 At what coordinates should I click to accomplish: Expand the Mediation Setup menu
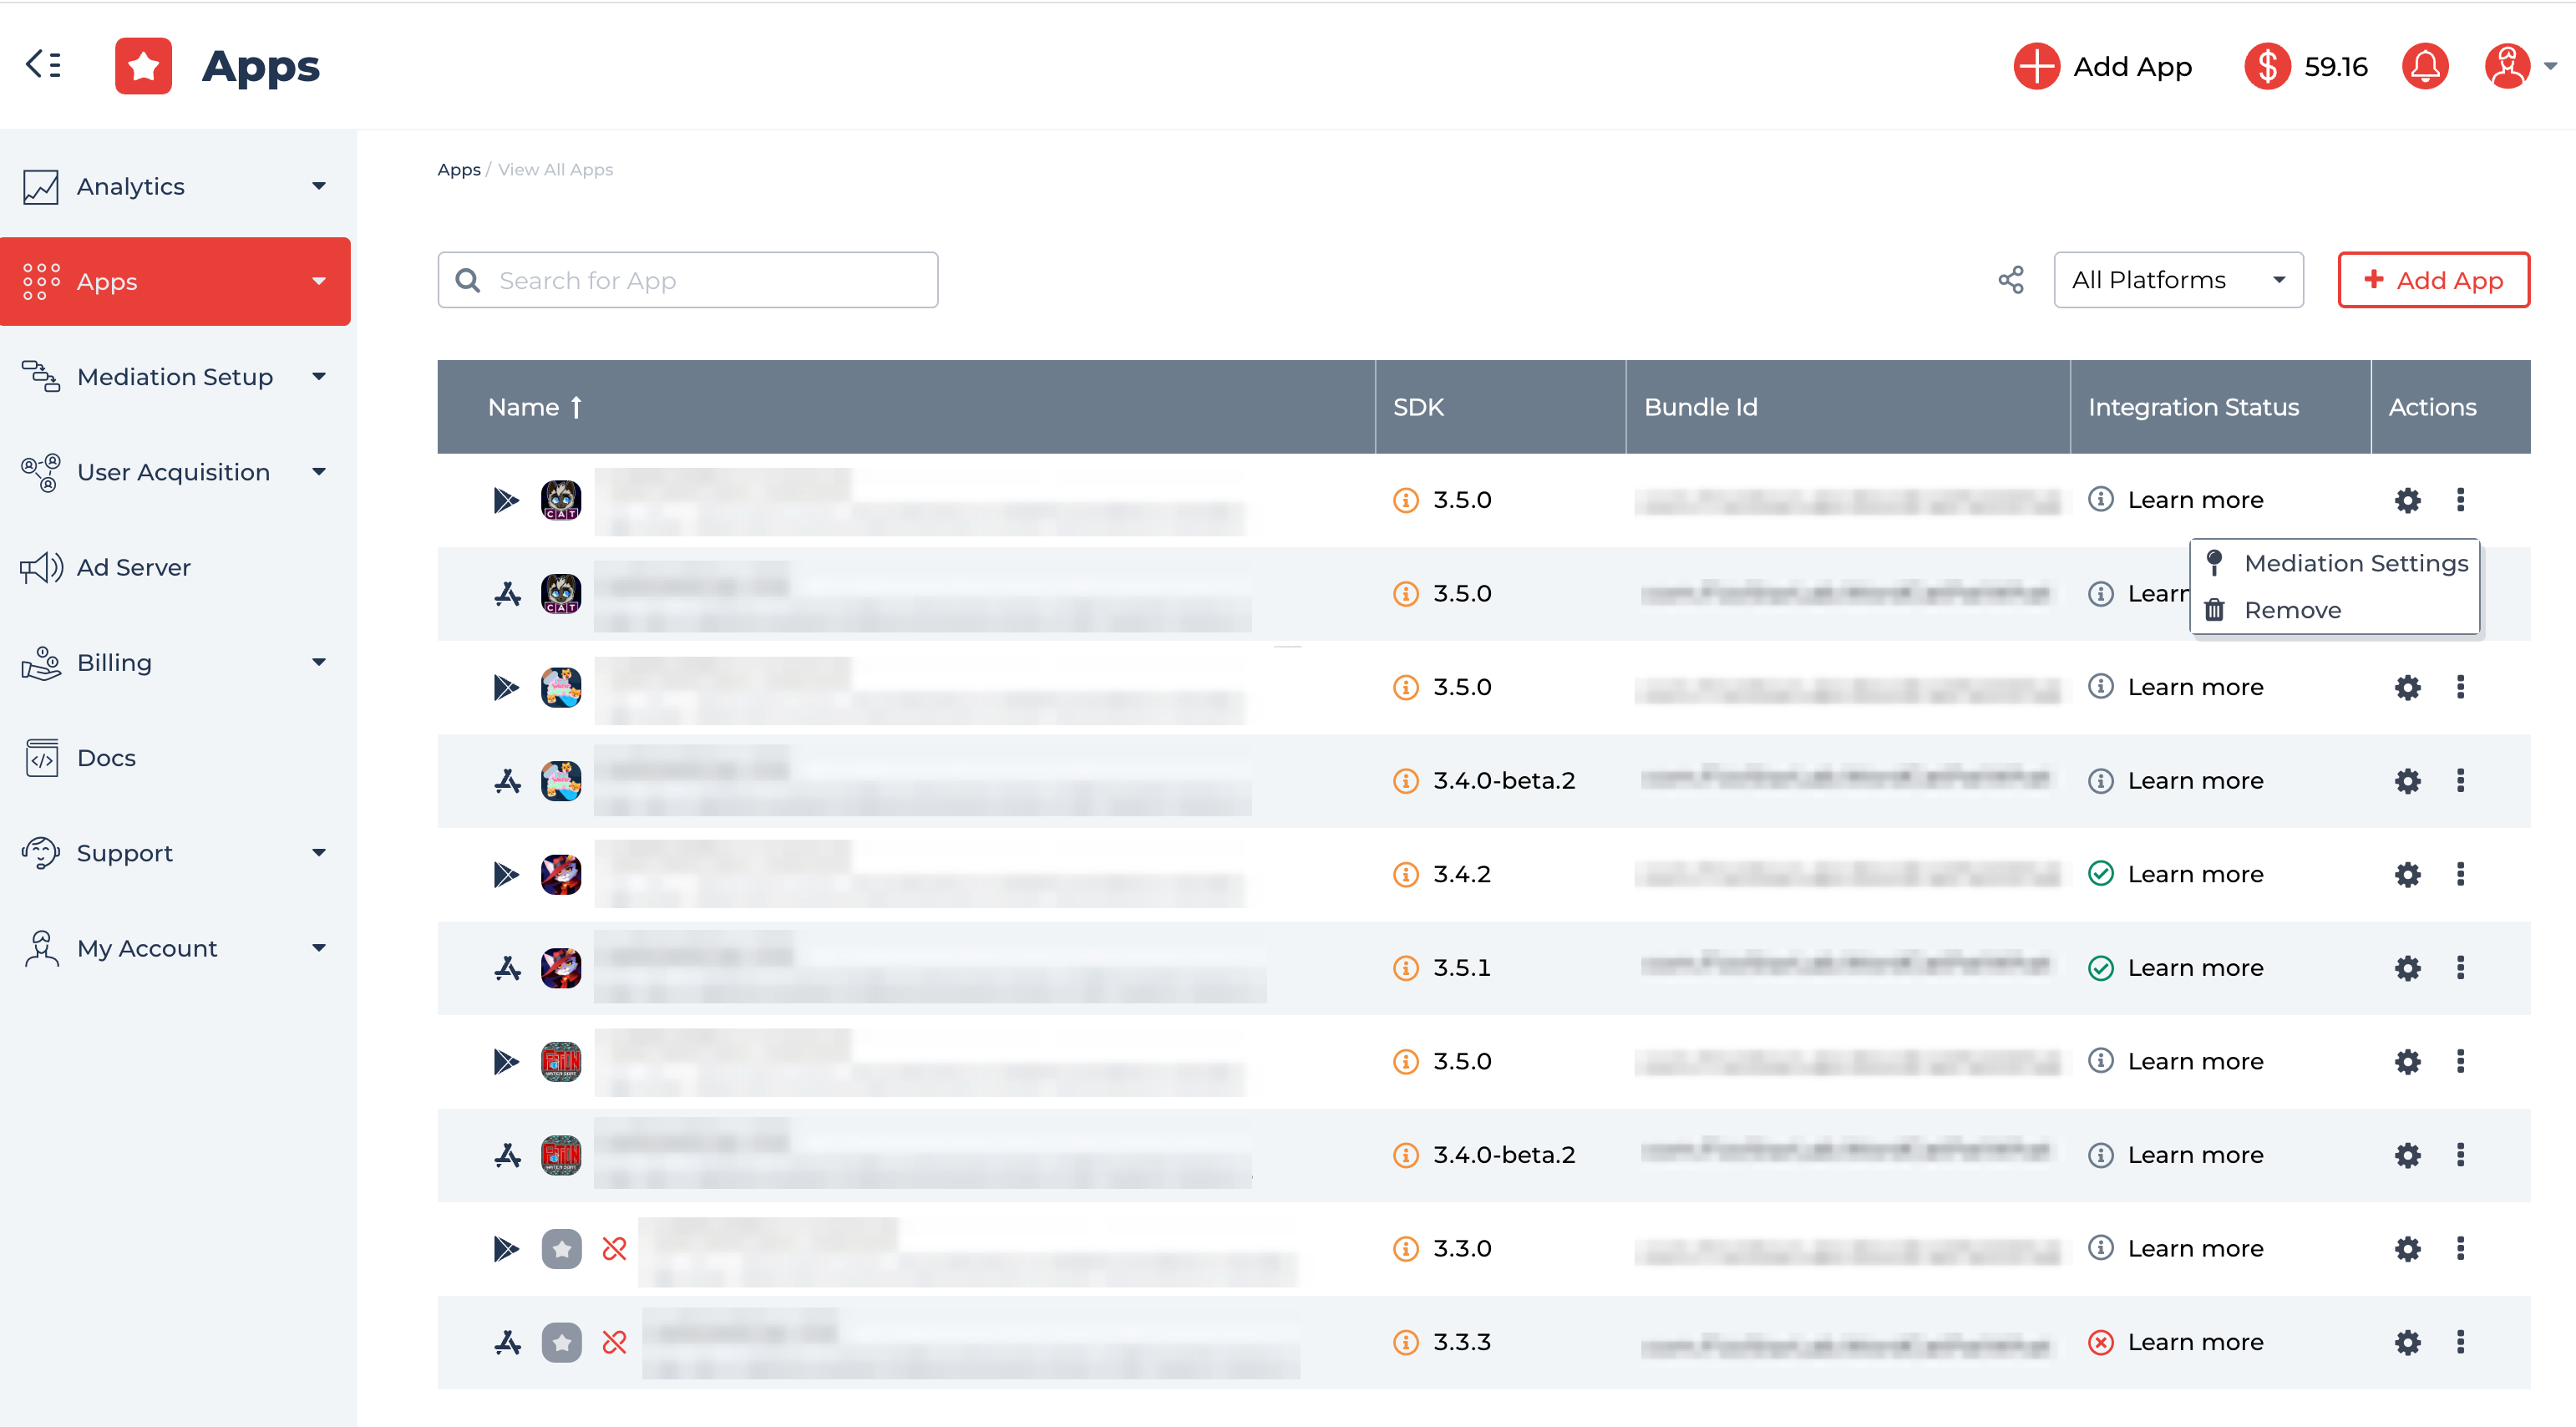[x=175, y=377]
